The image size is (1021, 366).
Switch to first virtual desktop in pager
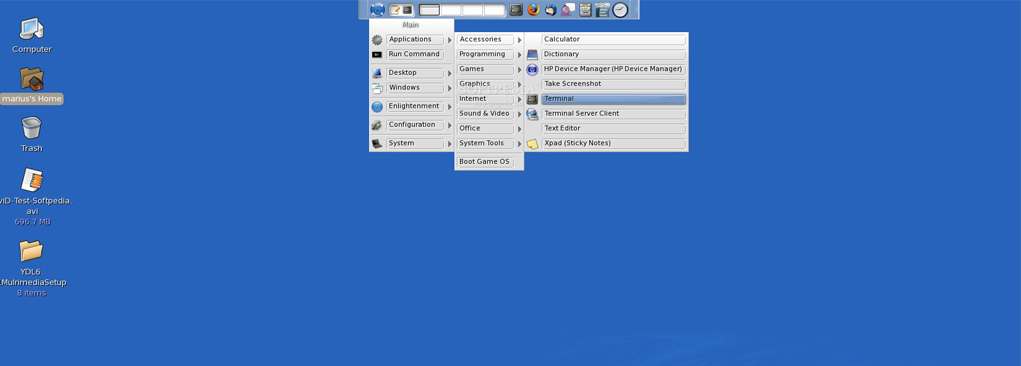[430, 10]
